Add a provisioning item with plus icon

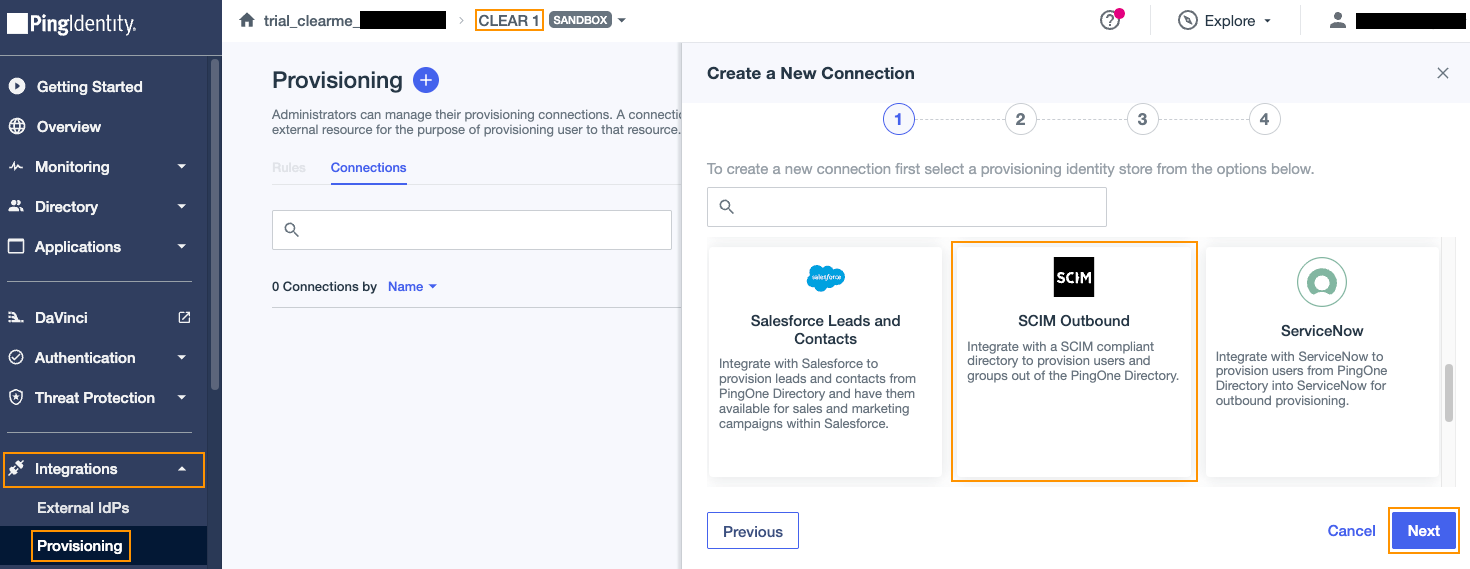[426, 80]
